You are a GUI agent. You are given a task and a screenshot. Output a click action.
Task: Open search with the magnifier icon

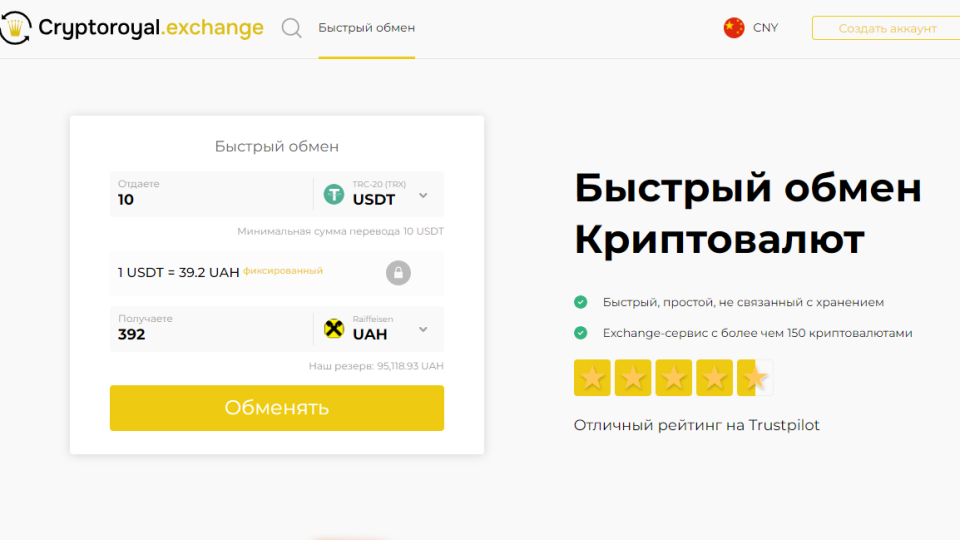[291, 28]
